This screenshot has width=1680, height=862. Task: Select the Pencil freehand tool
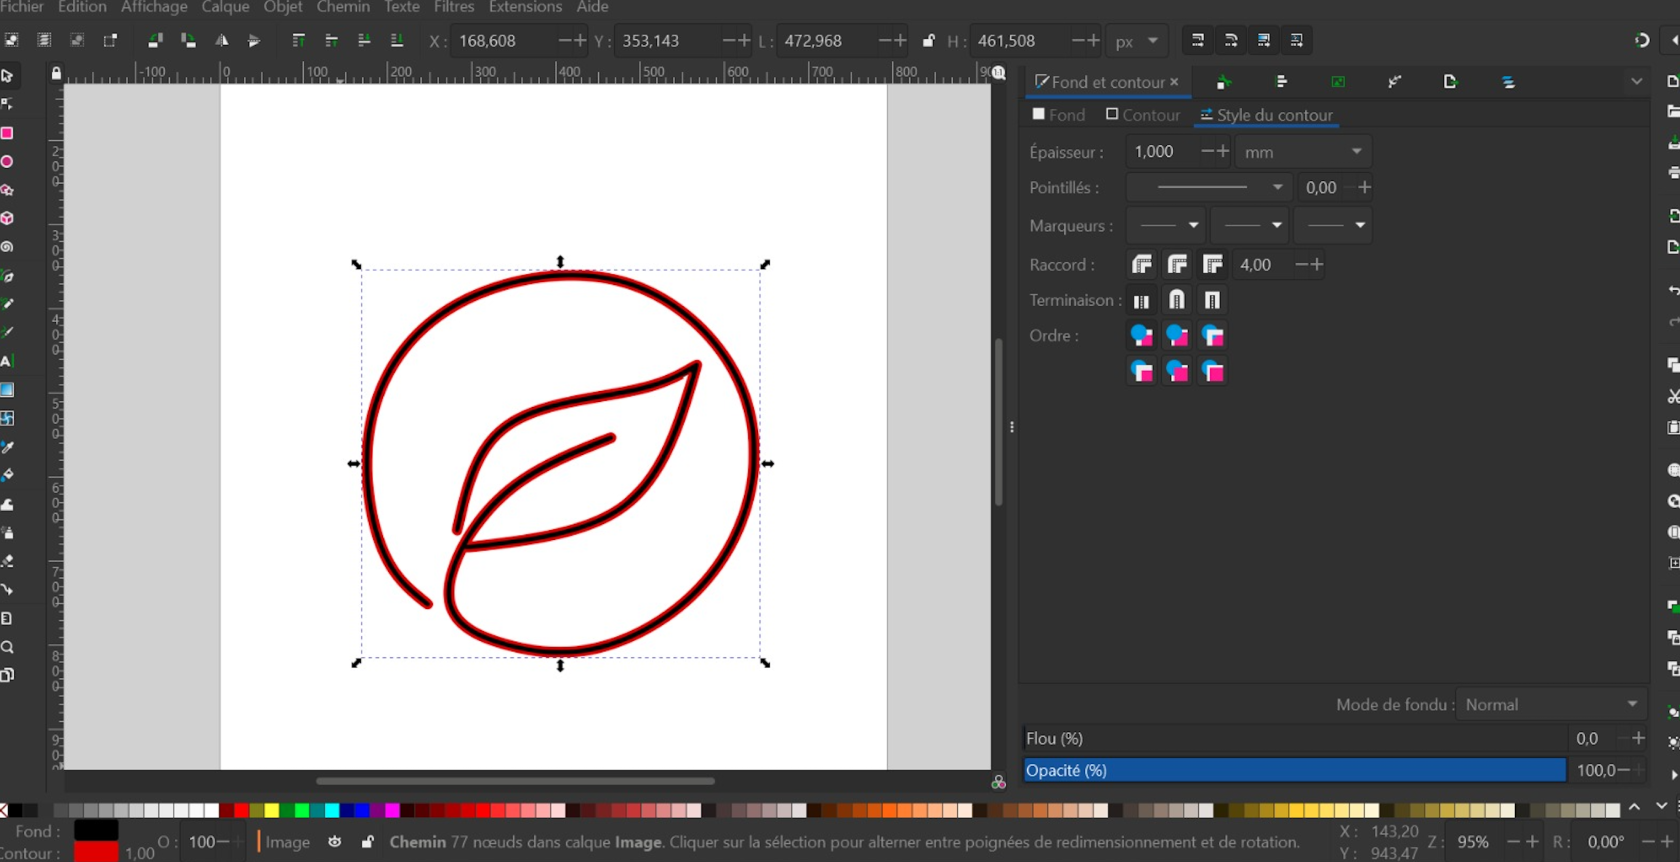[x=7, y=304]
